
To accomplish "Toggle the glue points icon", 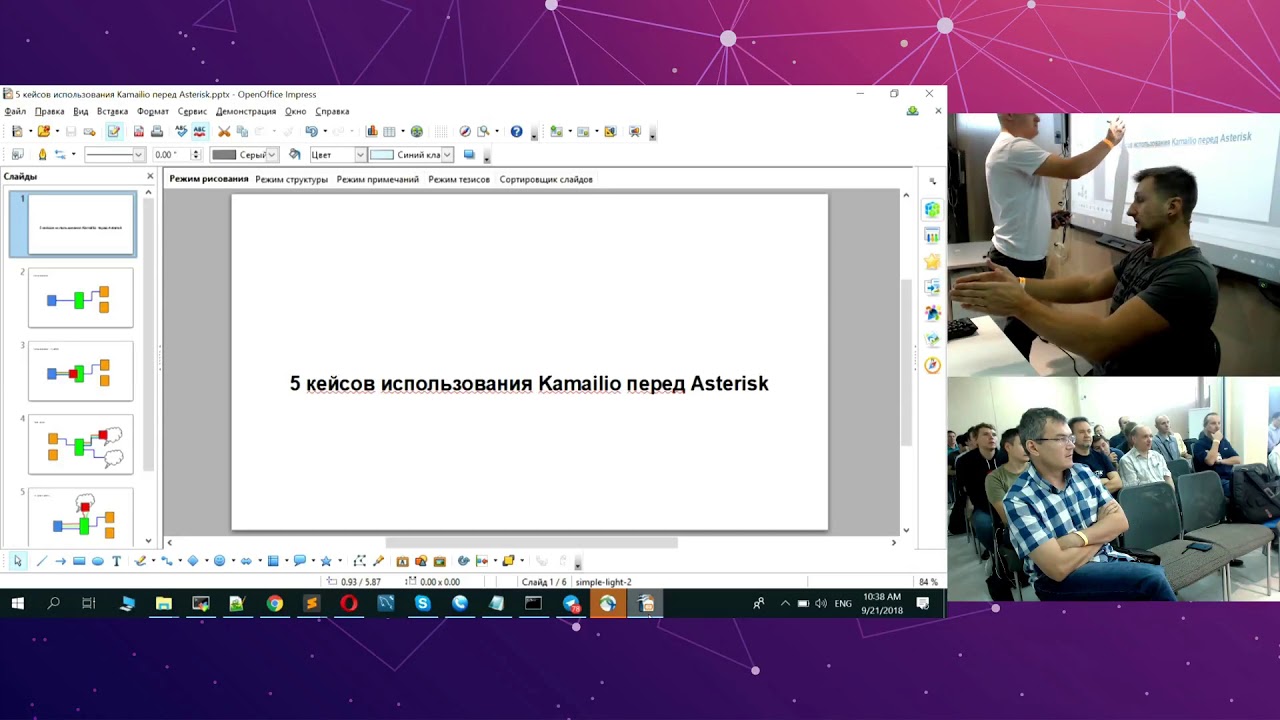I will 378,561.
